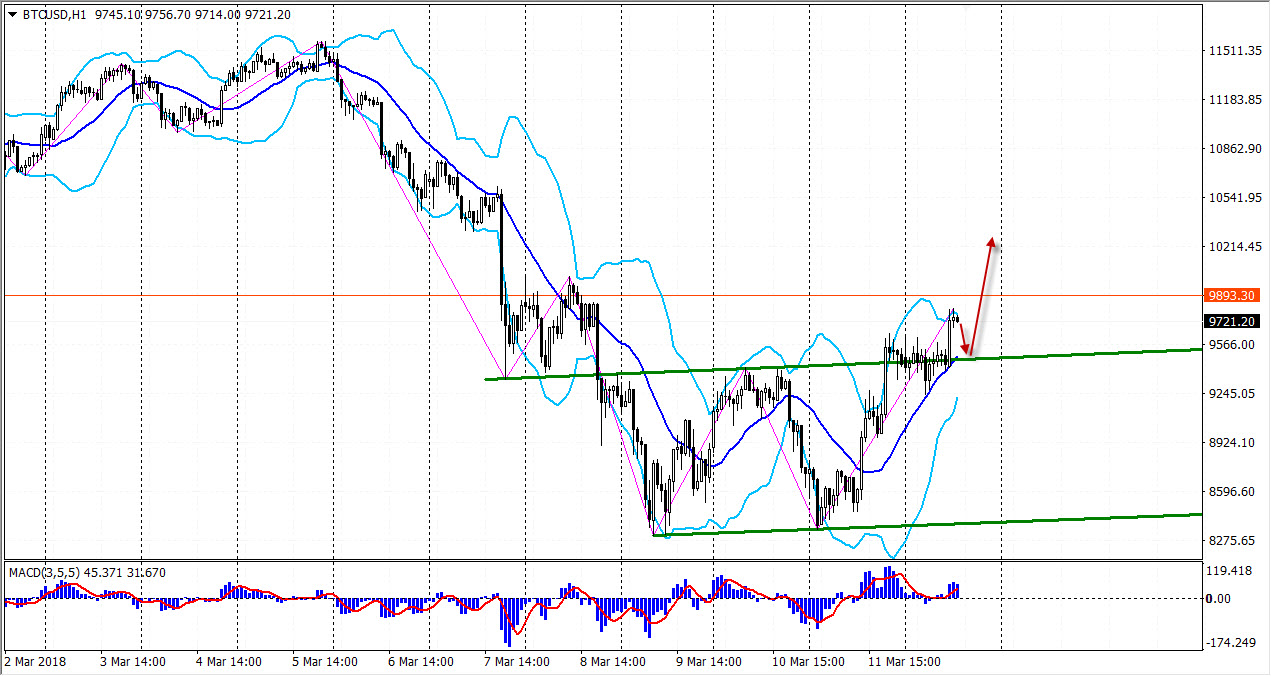Click the 8 Mar 14:00 time label
The width and height of the screenshot is (1271, 676).
point(614,662)
